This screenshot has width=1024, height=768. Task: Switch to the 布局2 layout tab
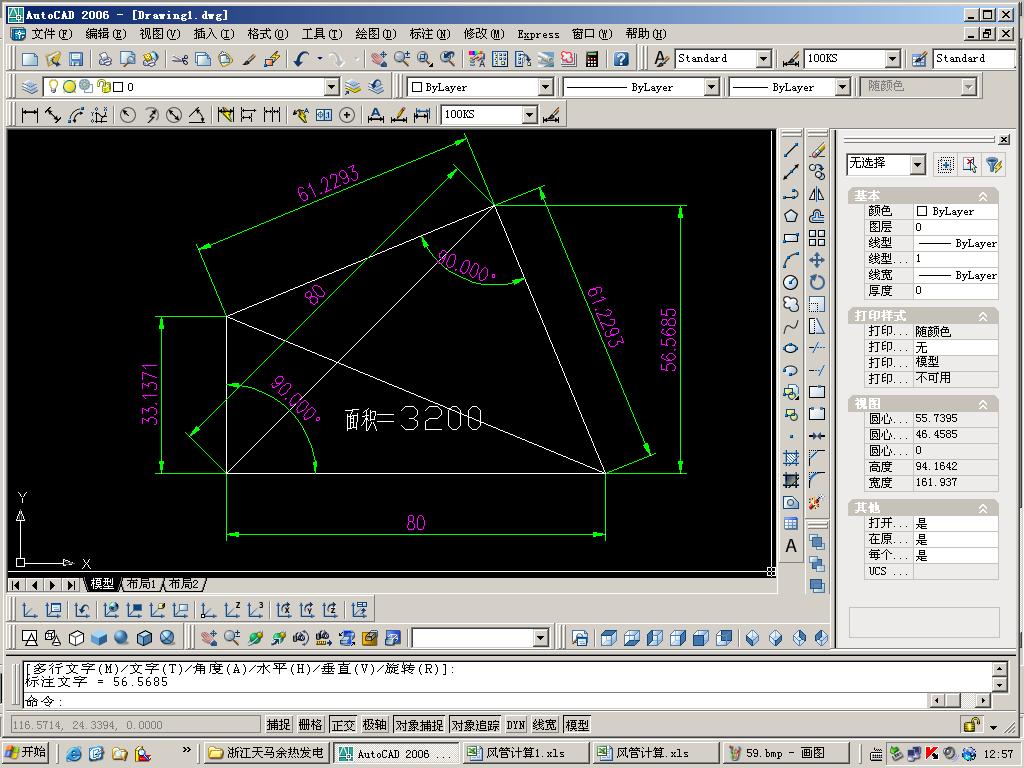(184, 584)
